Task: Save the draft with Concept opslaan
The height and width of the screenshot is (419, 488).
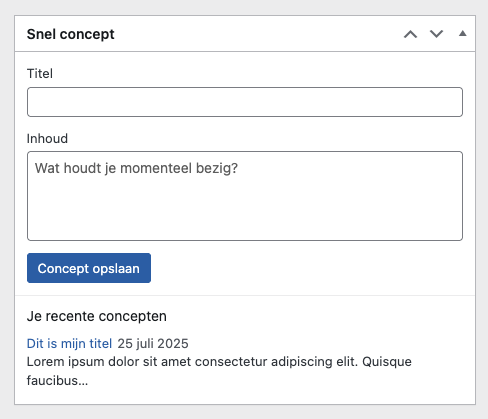Action: [x=89, y=268]
